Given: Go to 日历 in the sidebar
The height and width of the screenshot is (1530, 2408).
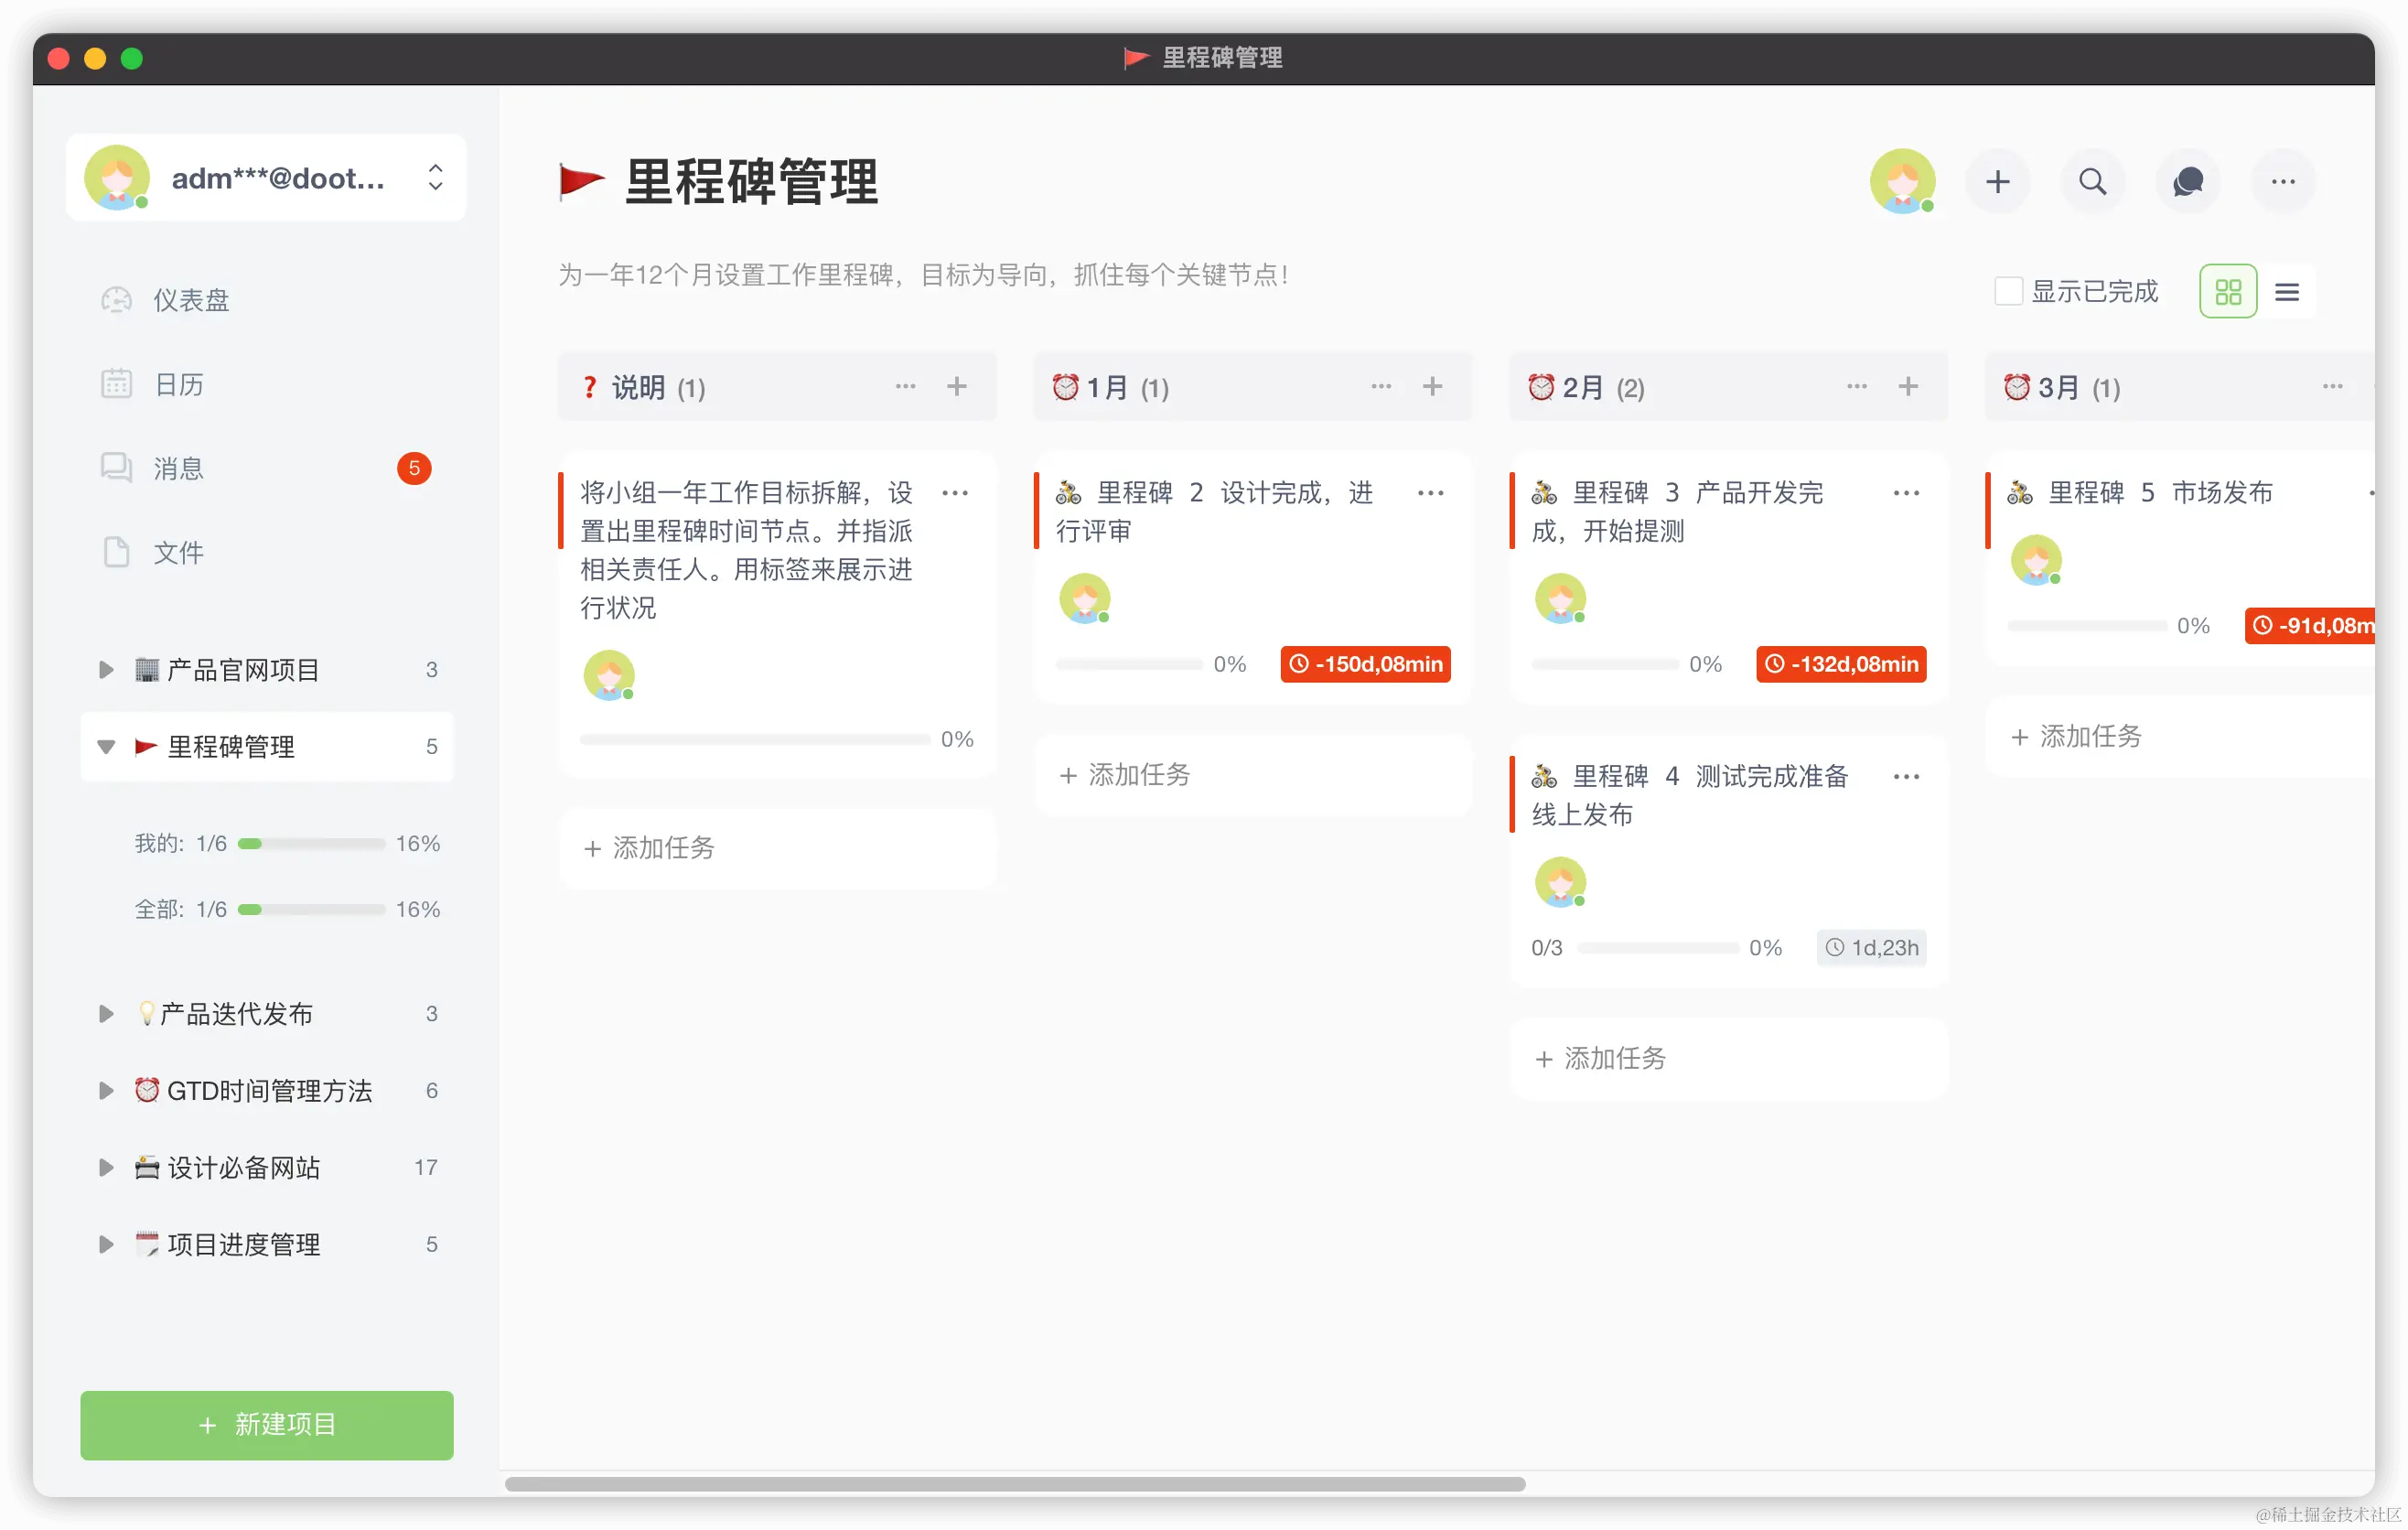Looking at the screenshot, I should click(178, 384).
